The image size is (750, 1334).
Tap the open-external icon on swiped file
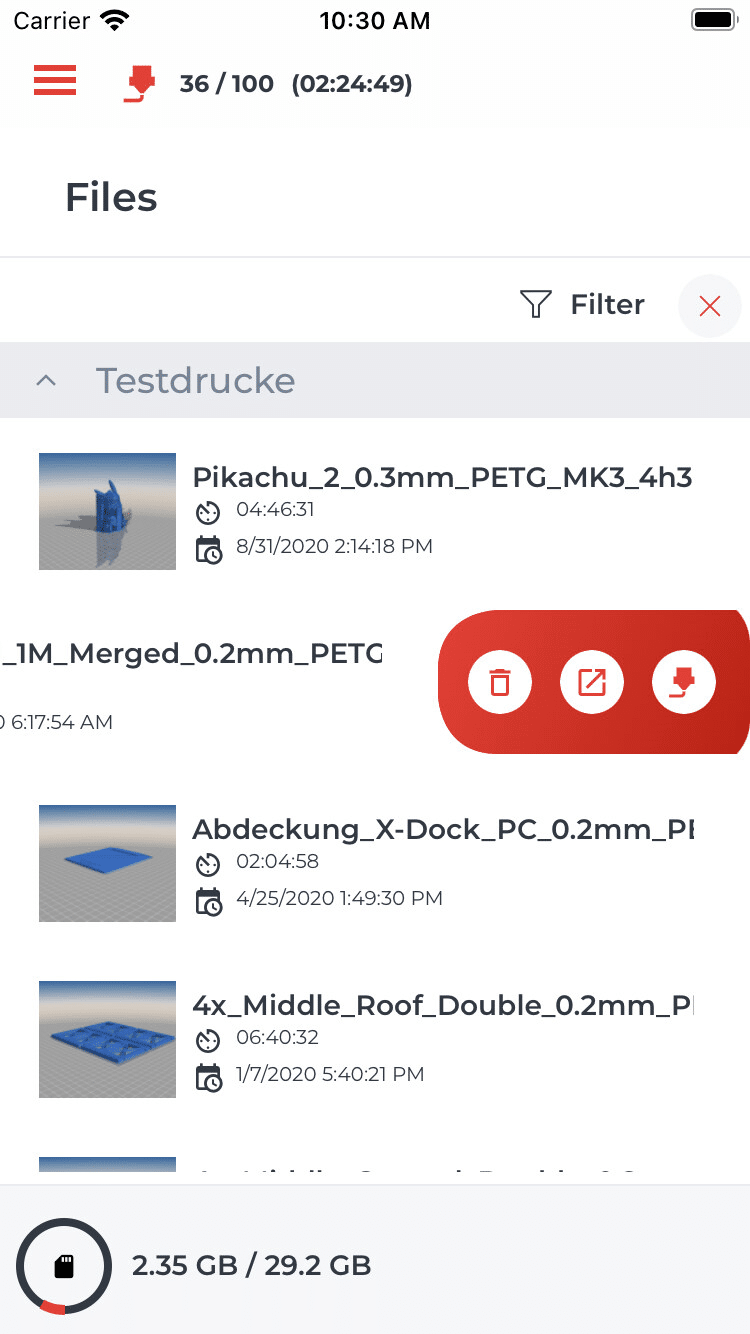(592, 683)
